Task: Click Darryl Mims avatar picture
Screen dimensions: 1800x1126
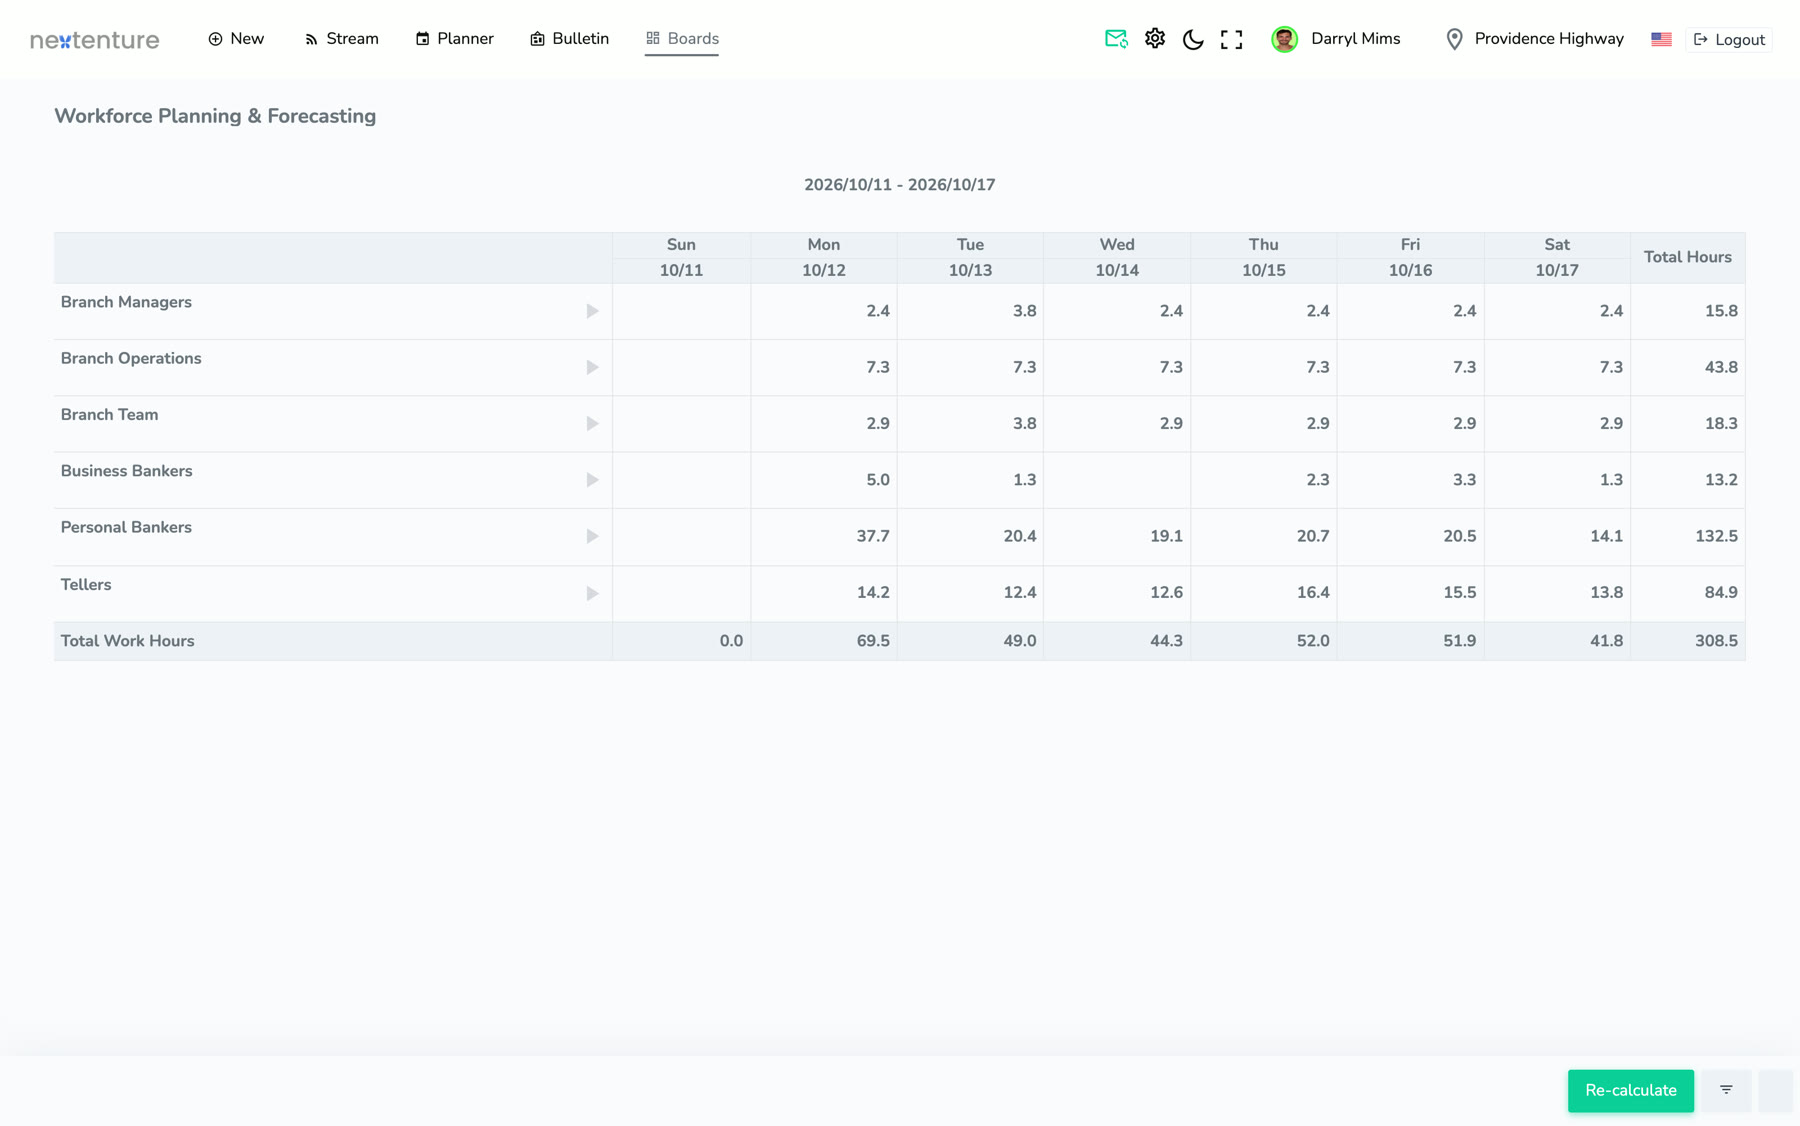Action: coord(1285,39)
